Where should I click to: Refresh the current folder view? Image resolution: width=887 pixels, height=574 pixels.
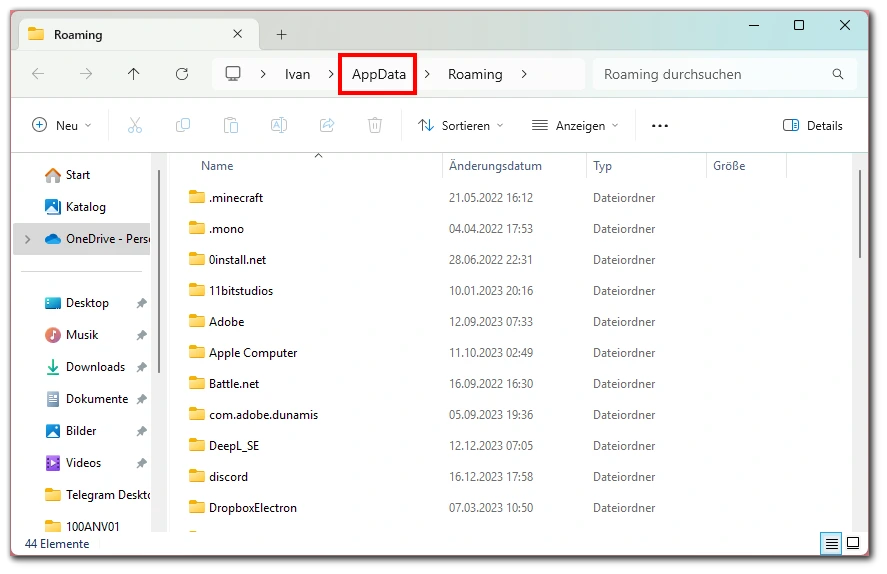pyautogui.click(x=182, y=74)
